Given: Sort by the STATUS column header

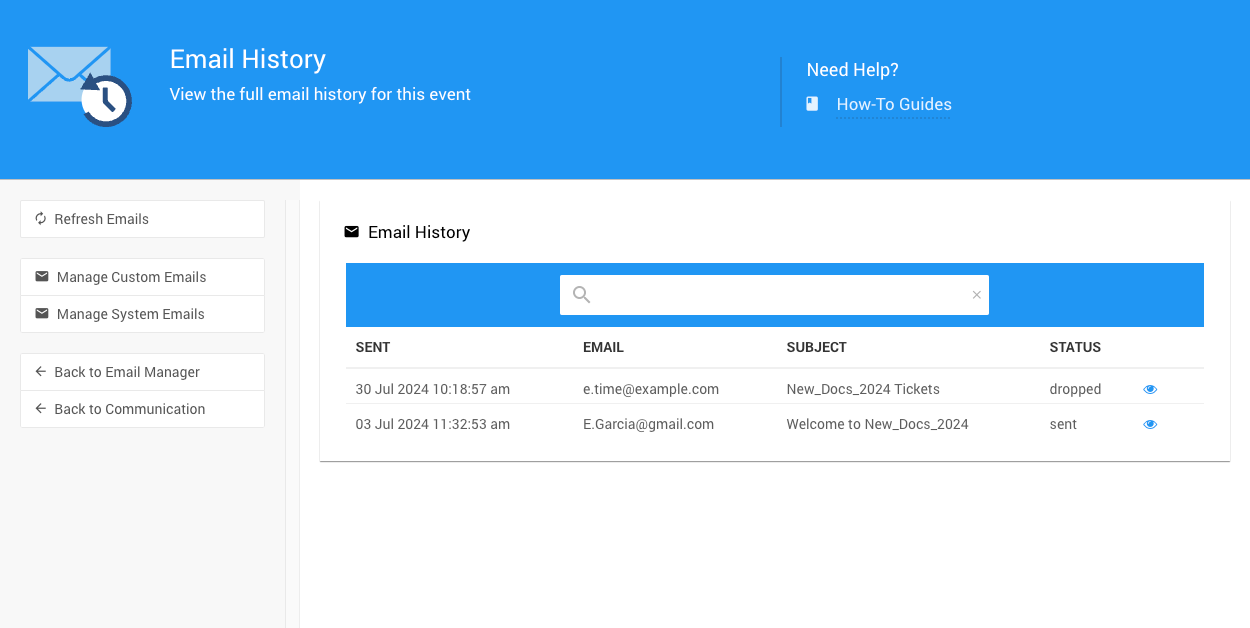Looking at the screenshot, I should pos(1074,347).
